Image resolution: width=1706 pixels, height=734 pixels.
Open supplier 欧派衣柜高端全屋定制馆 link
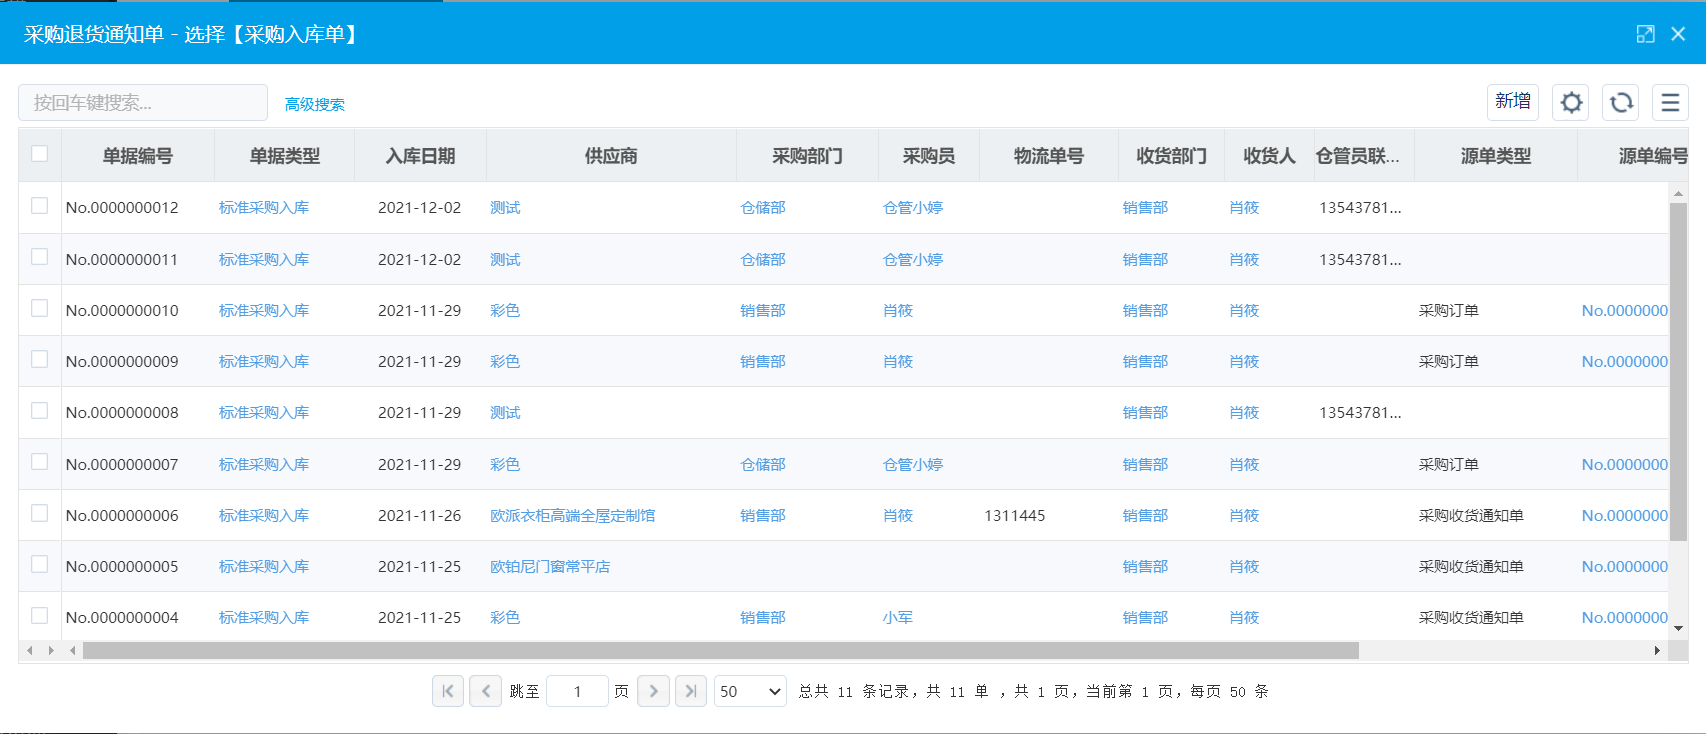(572, 516)
